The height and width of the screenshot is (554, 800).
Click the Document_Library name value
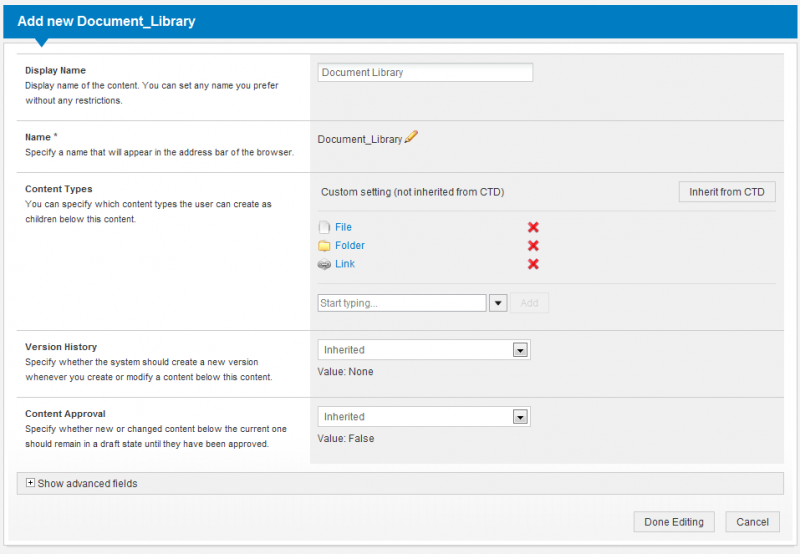(360, 139)
